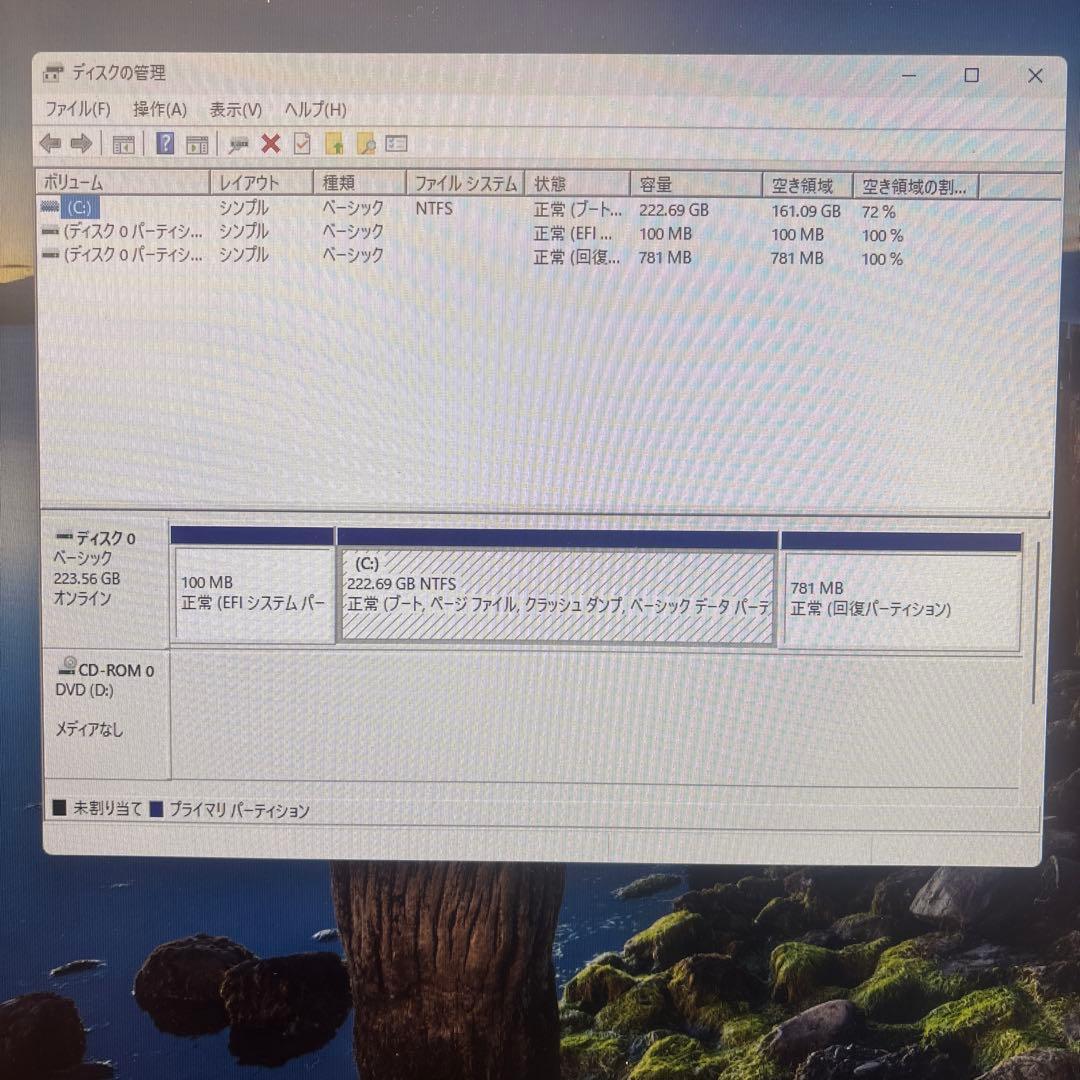Click the checkmark properties toolbar icon
The height and width of the screenshot is (1080, 1080).
coord(302,143)
